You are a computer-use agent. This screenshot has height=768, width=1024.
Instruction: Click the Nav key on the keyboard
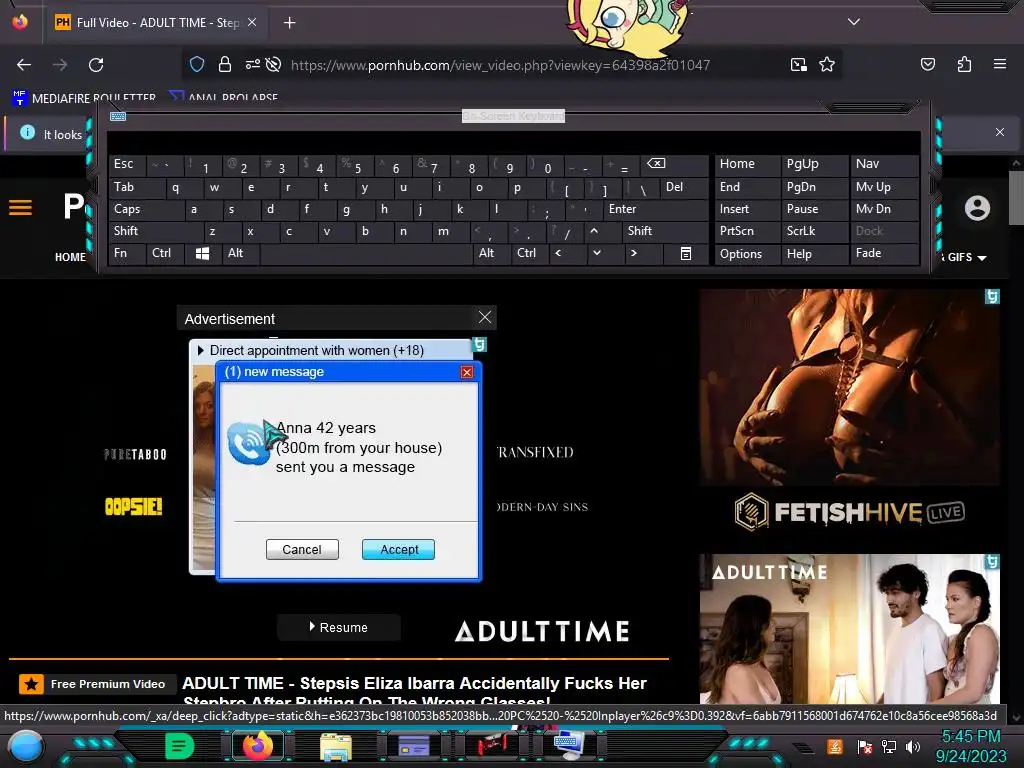[884, 164]
